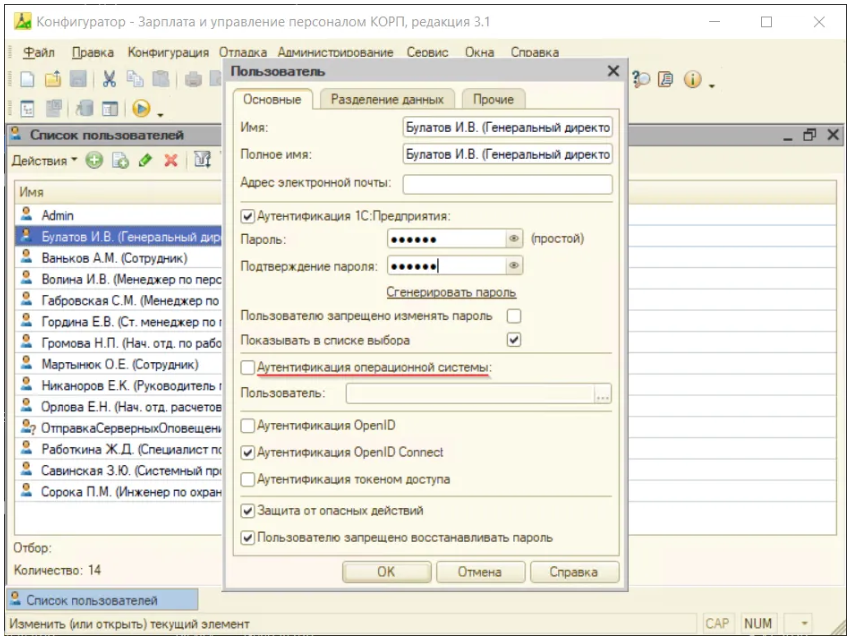Click the copy user icon in list toolbar
852x639 pixels.
(120, 160)
